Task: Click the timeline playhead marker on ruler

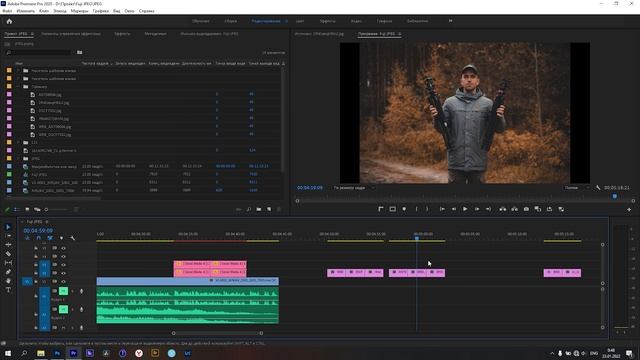Action: 417,238
